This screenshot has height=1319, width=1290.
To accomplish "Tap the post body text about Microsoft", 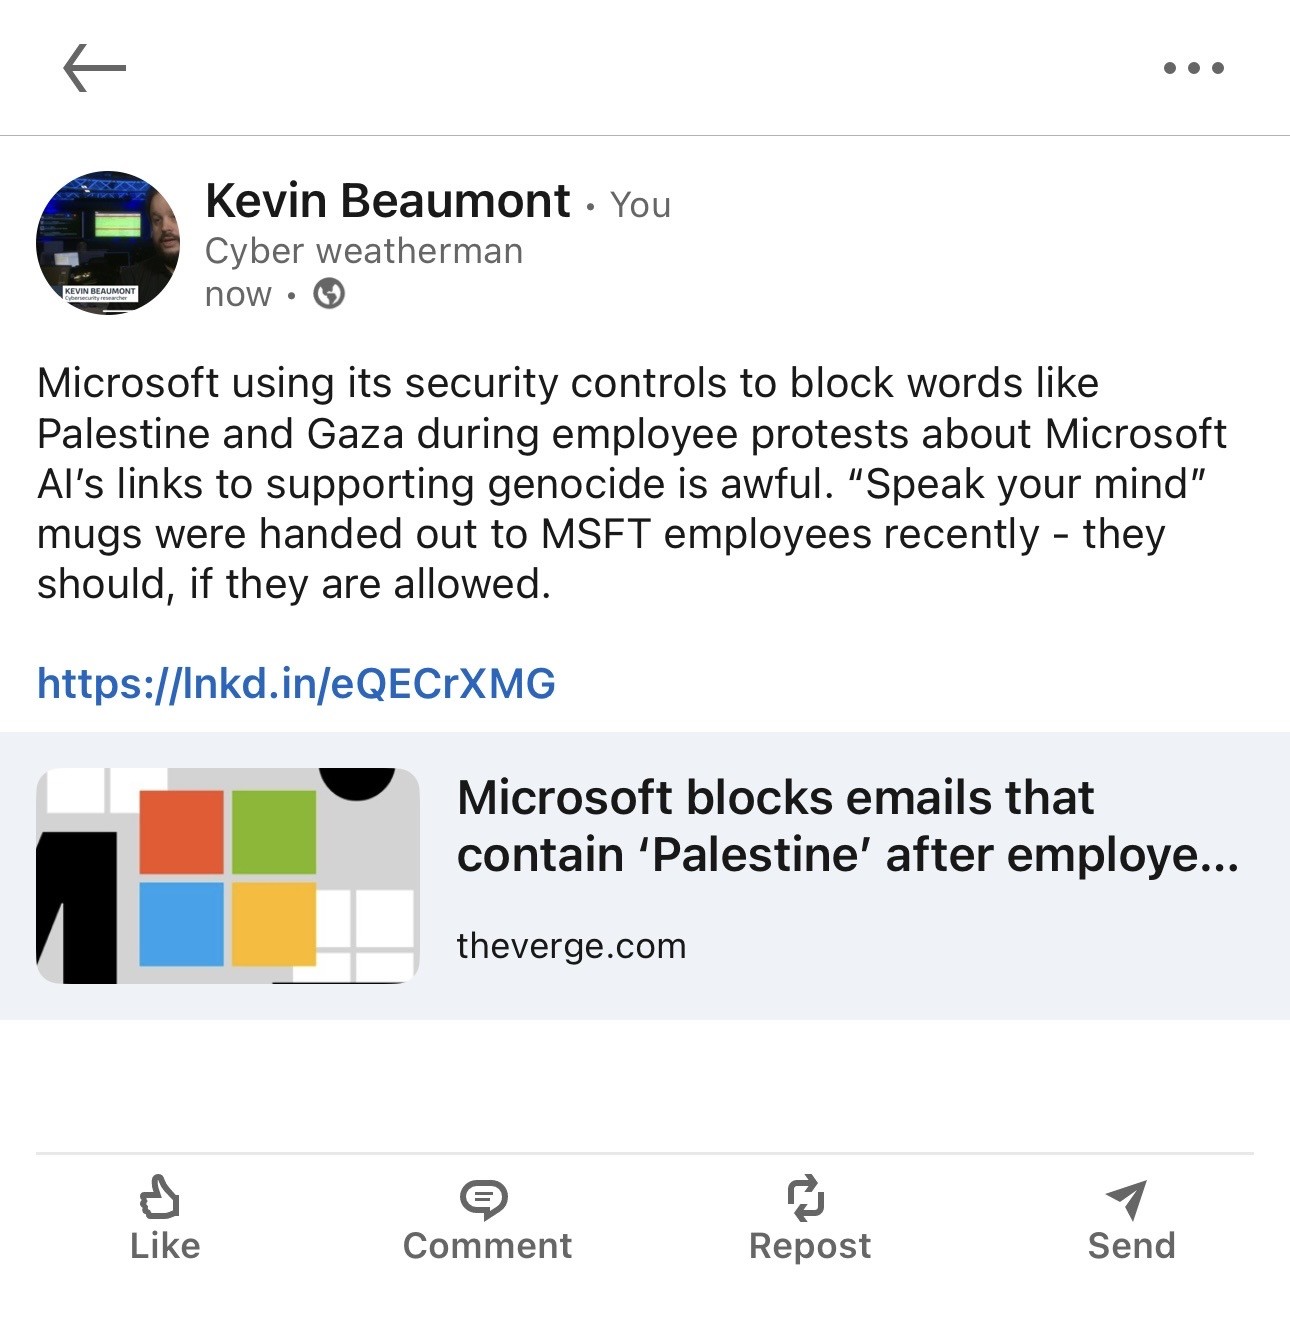I will pyautogui.click(x=630, y=483).
